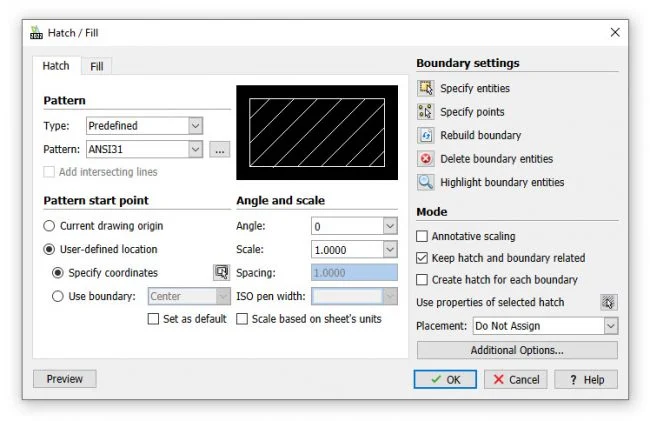Uncheck Keep hatch and boundary related
This screenshot has height=421, width=650.
point(422,258)
